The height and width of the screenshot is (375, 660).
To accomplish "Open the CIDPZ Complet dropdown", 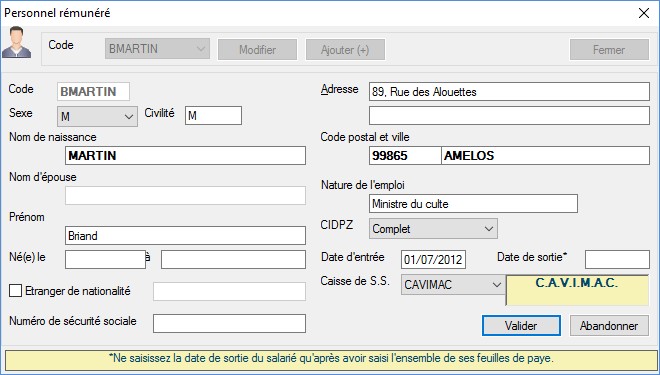I will pyautogui.click(x=433, y=229).
